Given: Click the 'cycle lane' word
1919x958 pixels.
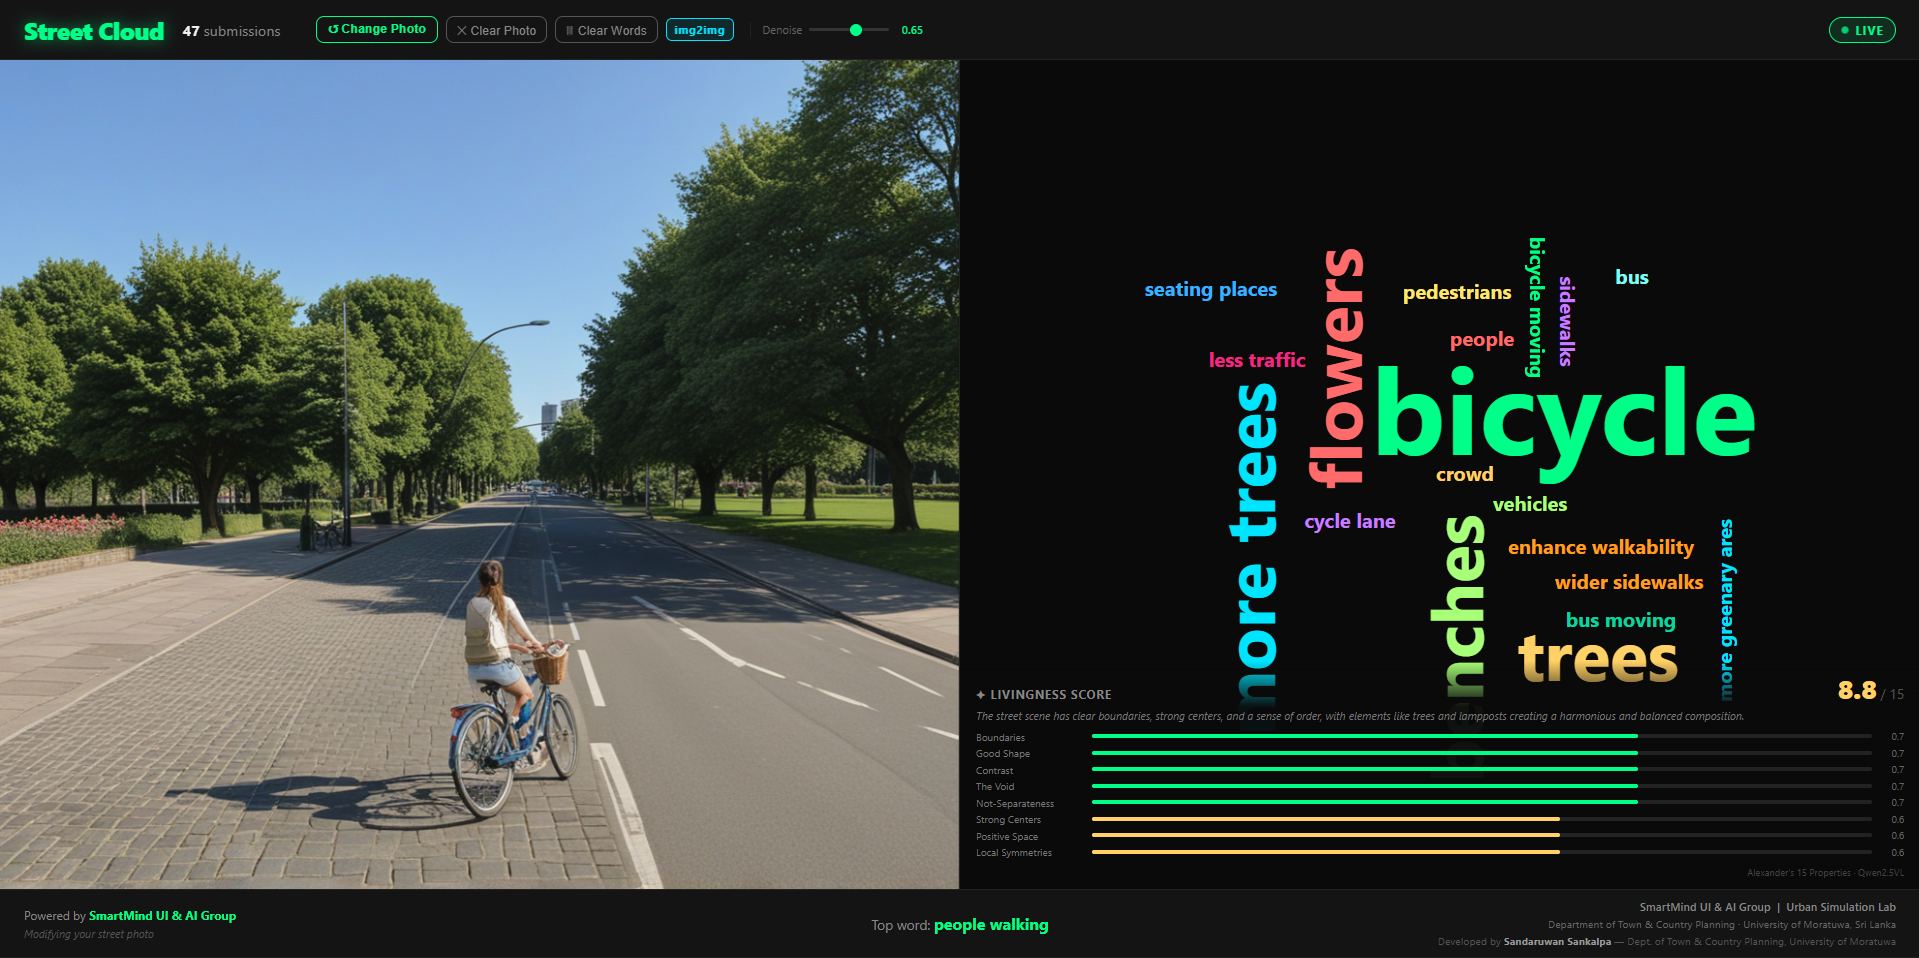Looking at the screenshot, I should point(1350,521).
